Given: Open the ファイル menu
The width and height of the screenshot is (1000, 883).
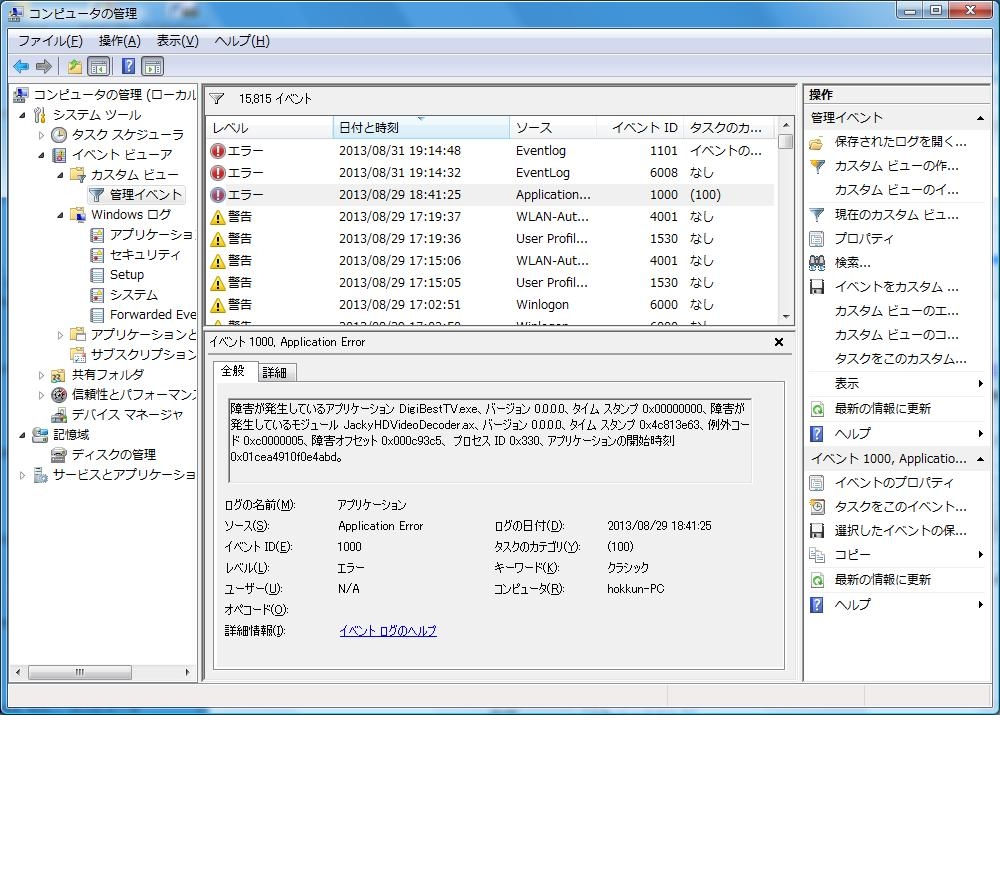Looking at the screenshot, I should coord(50,41).
